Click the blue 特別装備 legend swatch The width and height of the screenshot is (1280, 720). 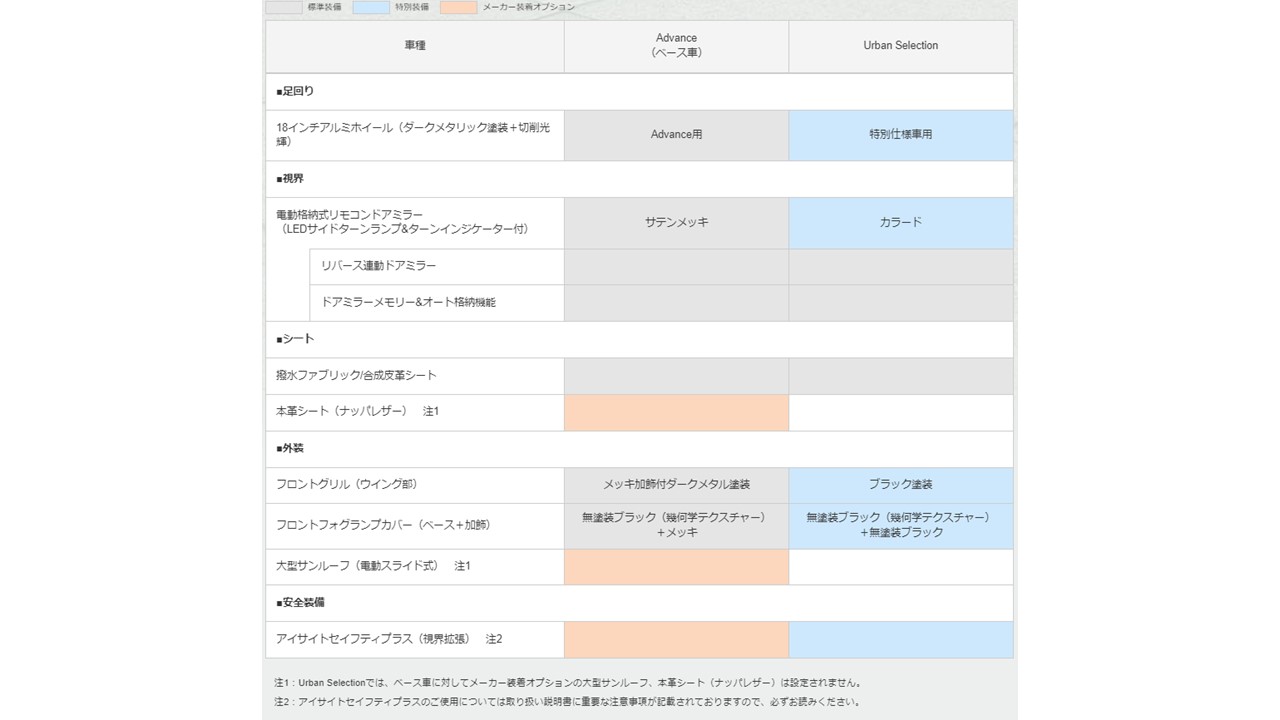(x=399, y=7)
